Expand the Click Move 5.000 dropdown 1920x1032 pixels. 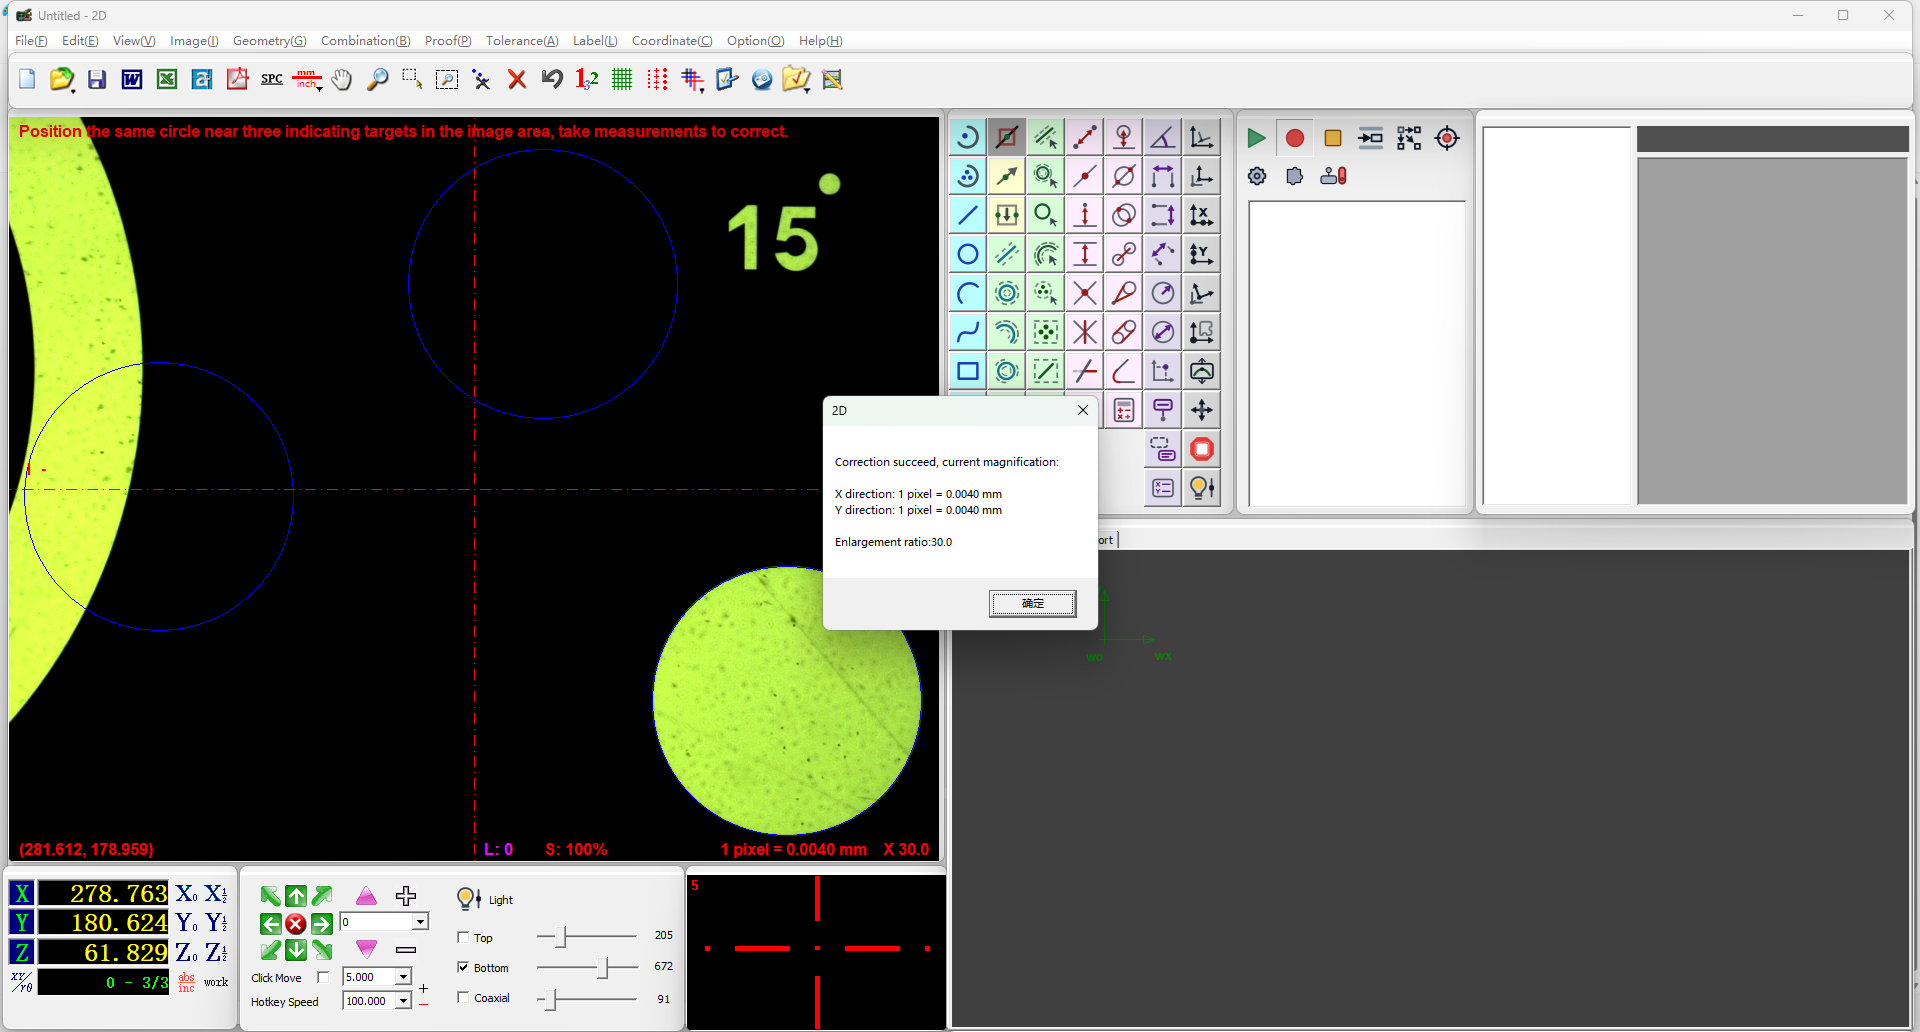404,977
